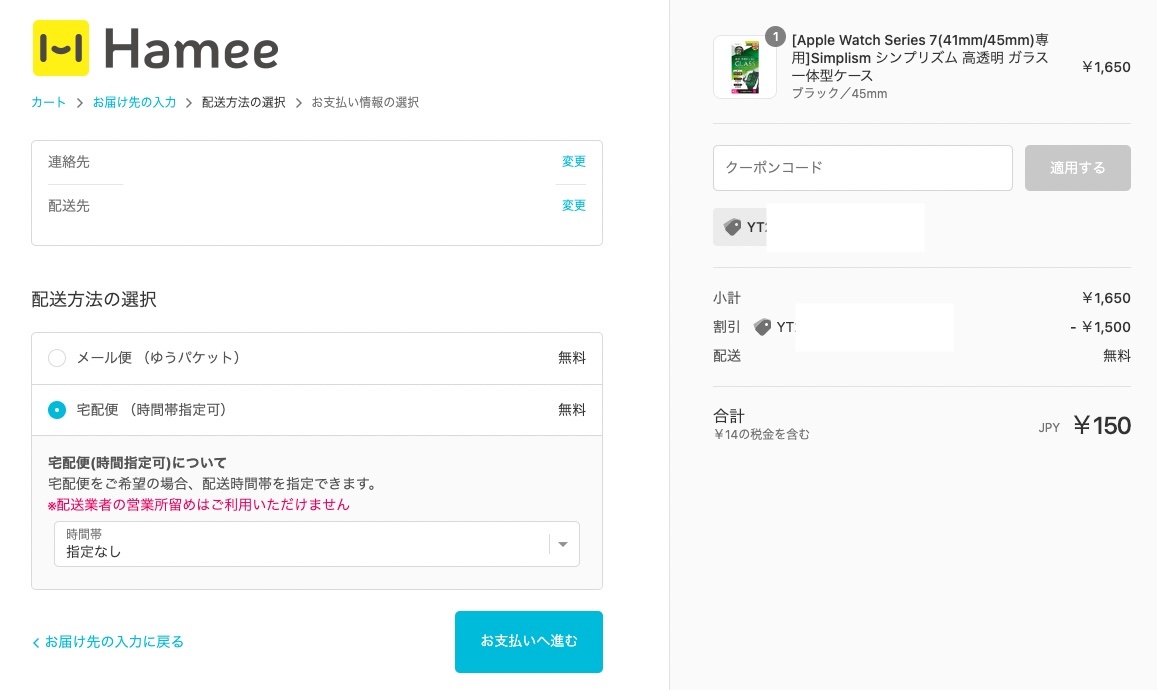Screen dimensions: 1157x690
Task: Click the tag icon in the 割引 discount row
Action: (x=763, y=327)
